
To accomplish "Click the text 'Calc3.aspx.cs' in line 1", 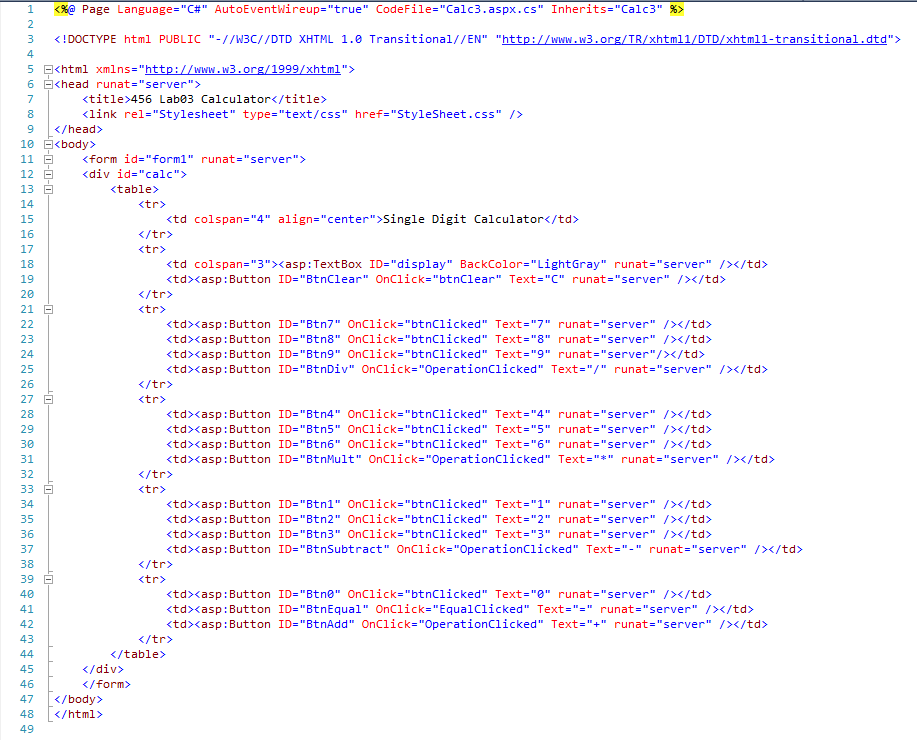I will pyautogui.click(x=491, y=9).
